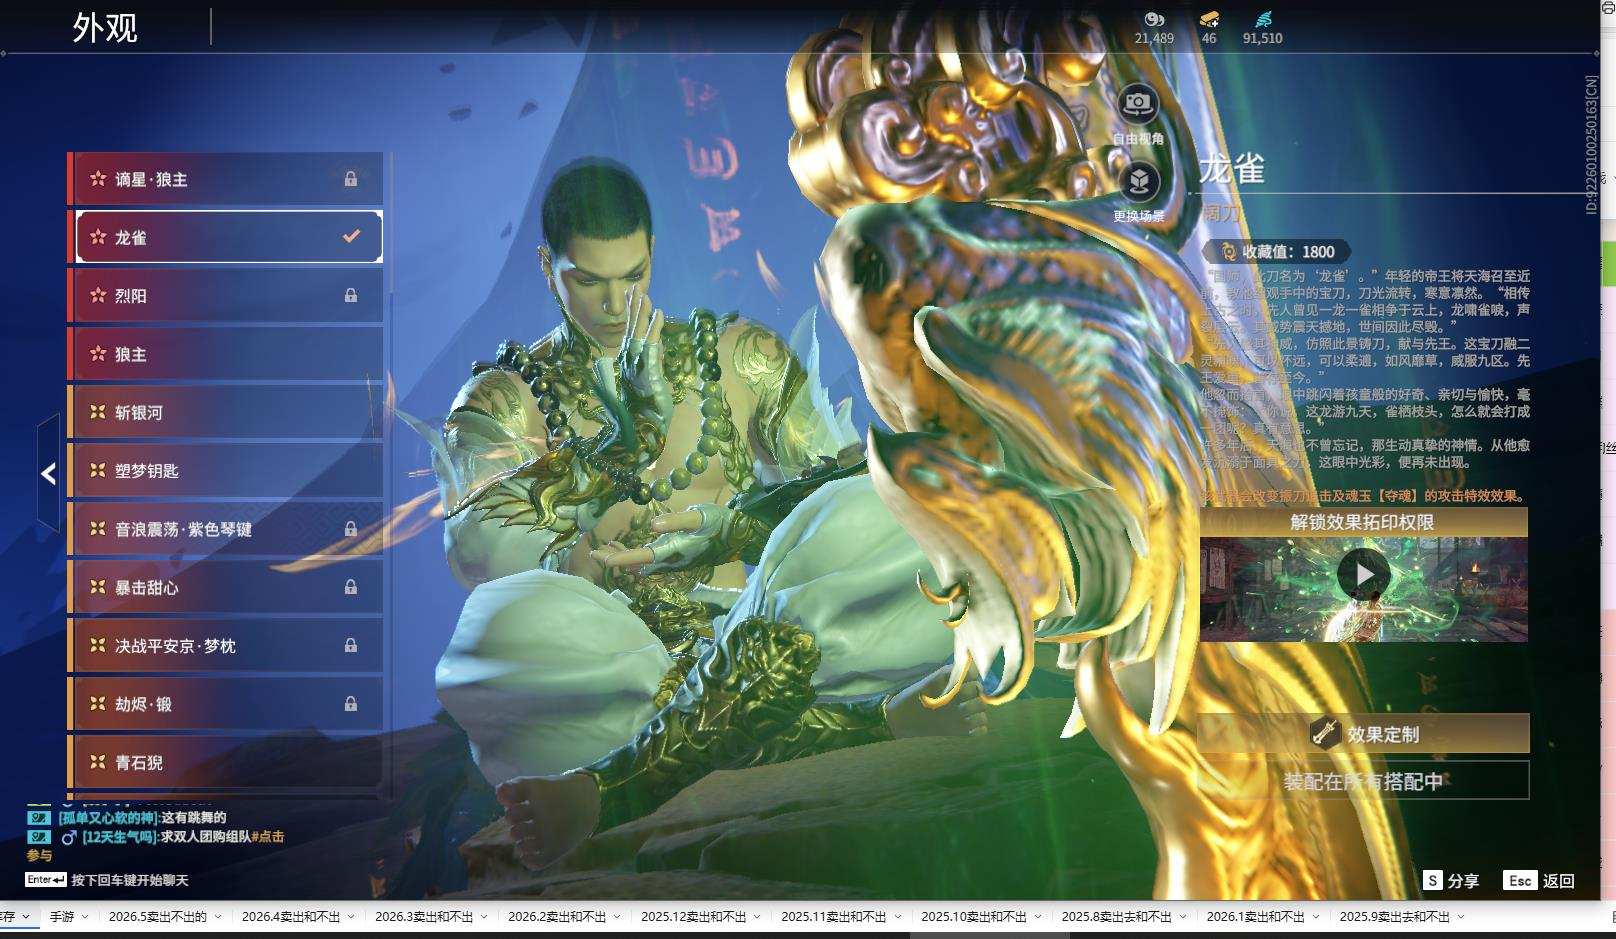
Task: Collapse the side panel with the left arrow
Action: (48, 473)
